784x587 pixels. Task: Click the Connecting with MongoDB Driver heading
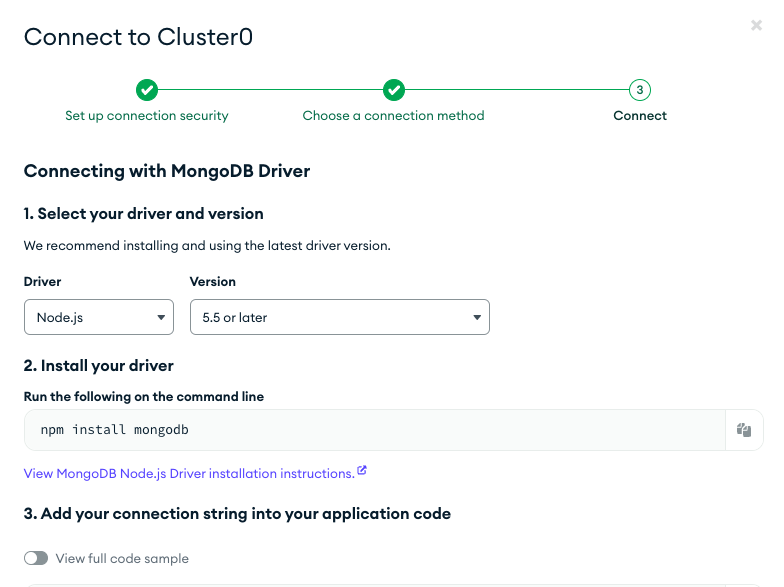[167, 171]
